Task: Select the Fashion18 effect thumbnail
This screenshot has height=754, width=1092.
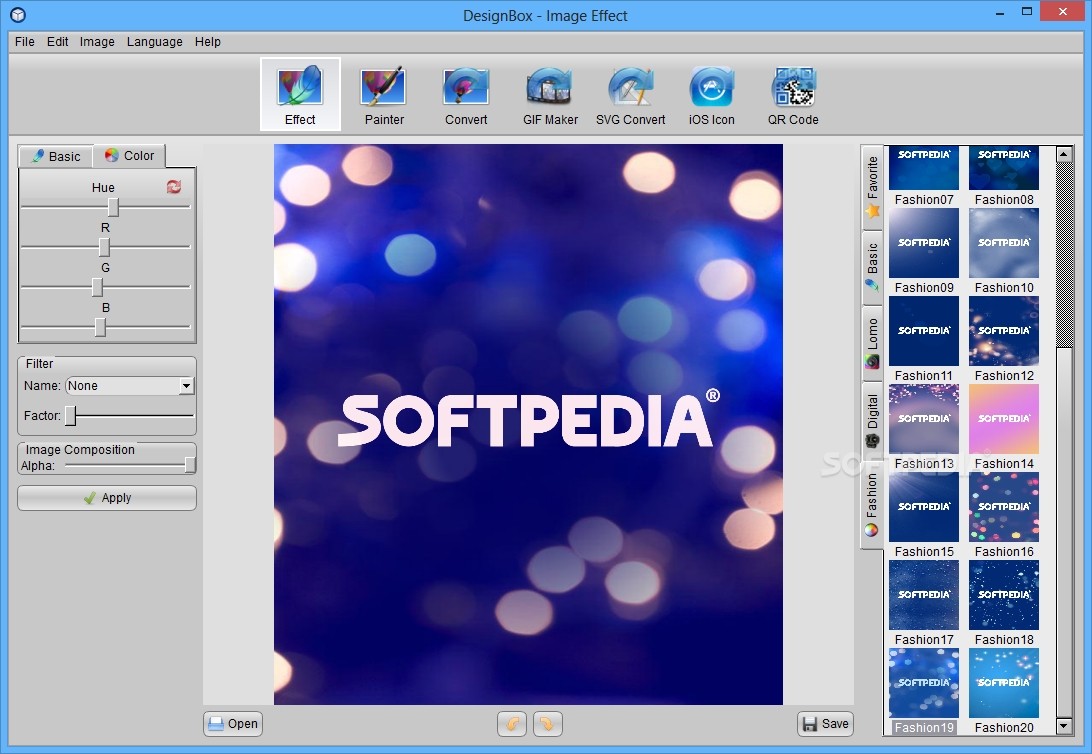Action: 1004,595
